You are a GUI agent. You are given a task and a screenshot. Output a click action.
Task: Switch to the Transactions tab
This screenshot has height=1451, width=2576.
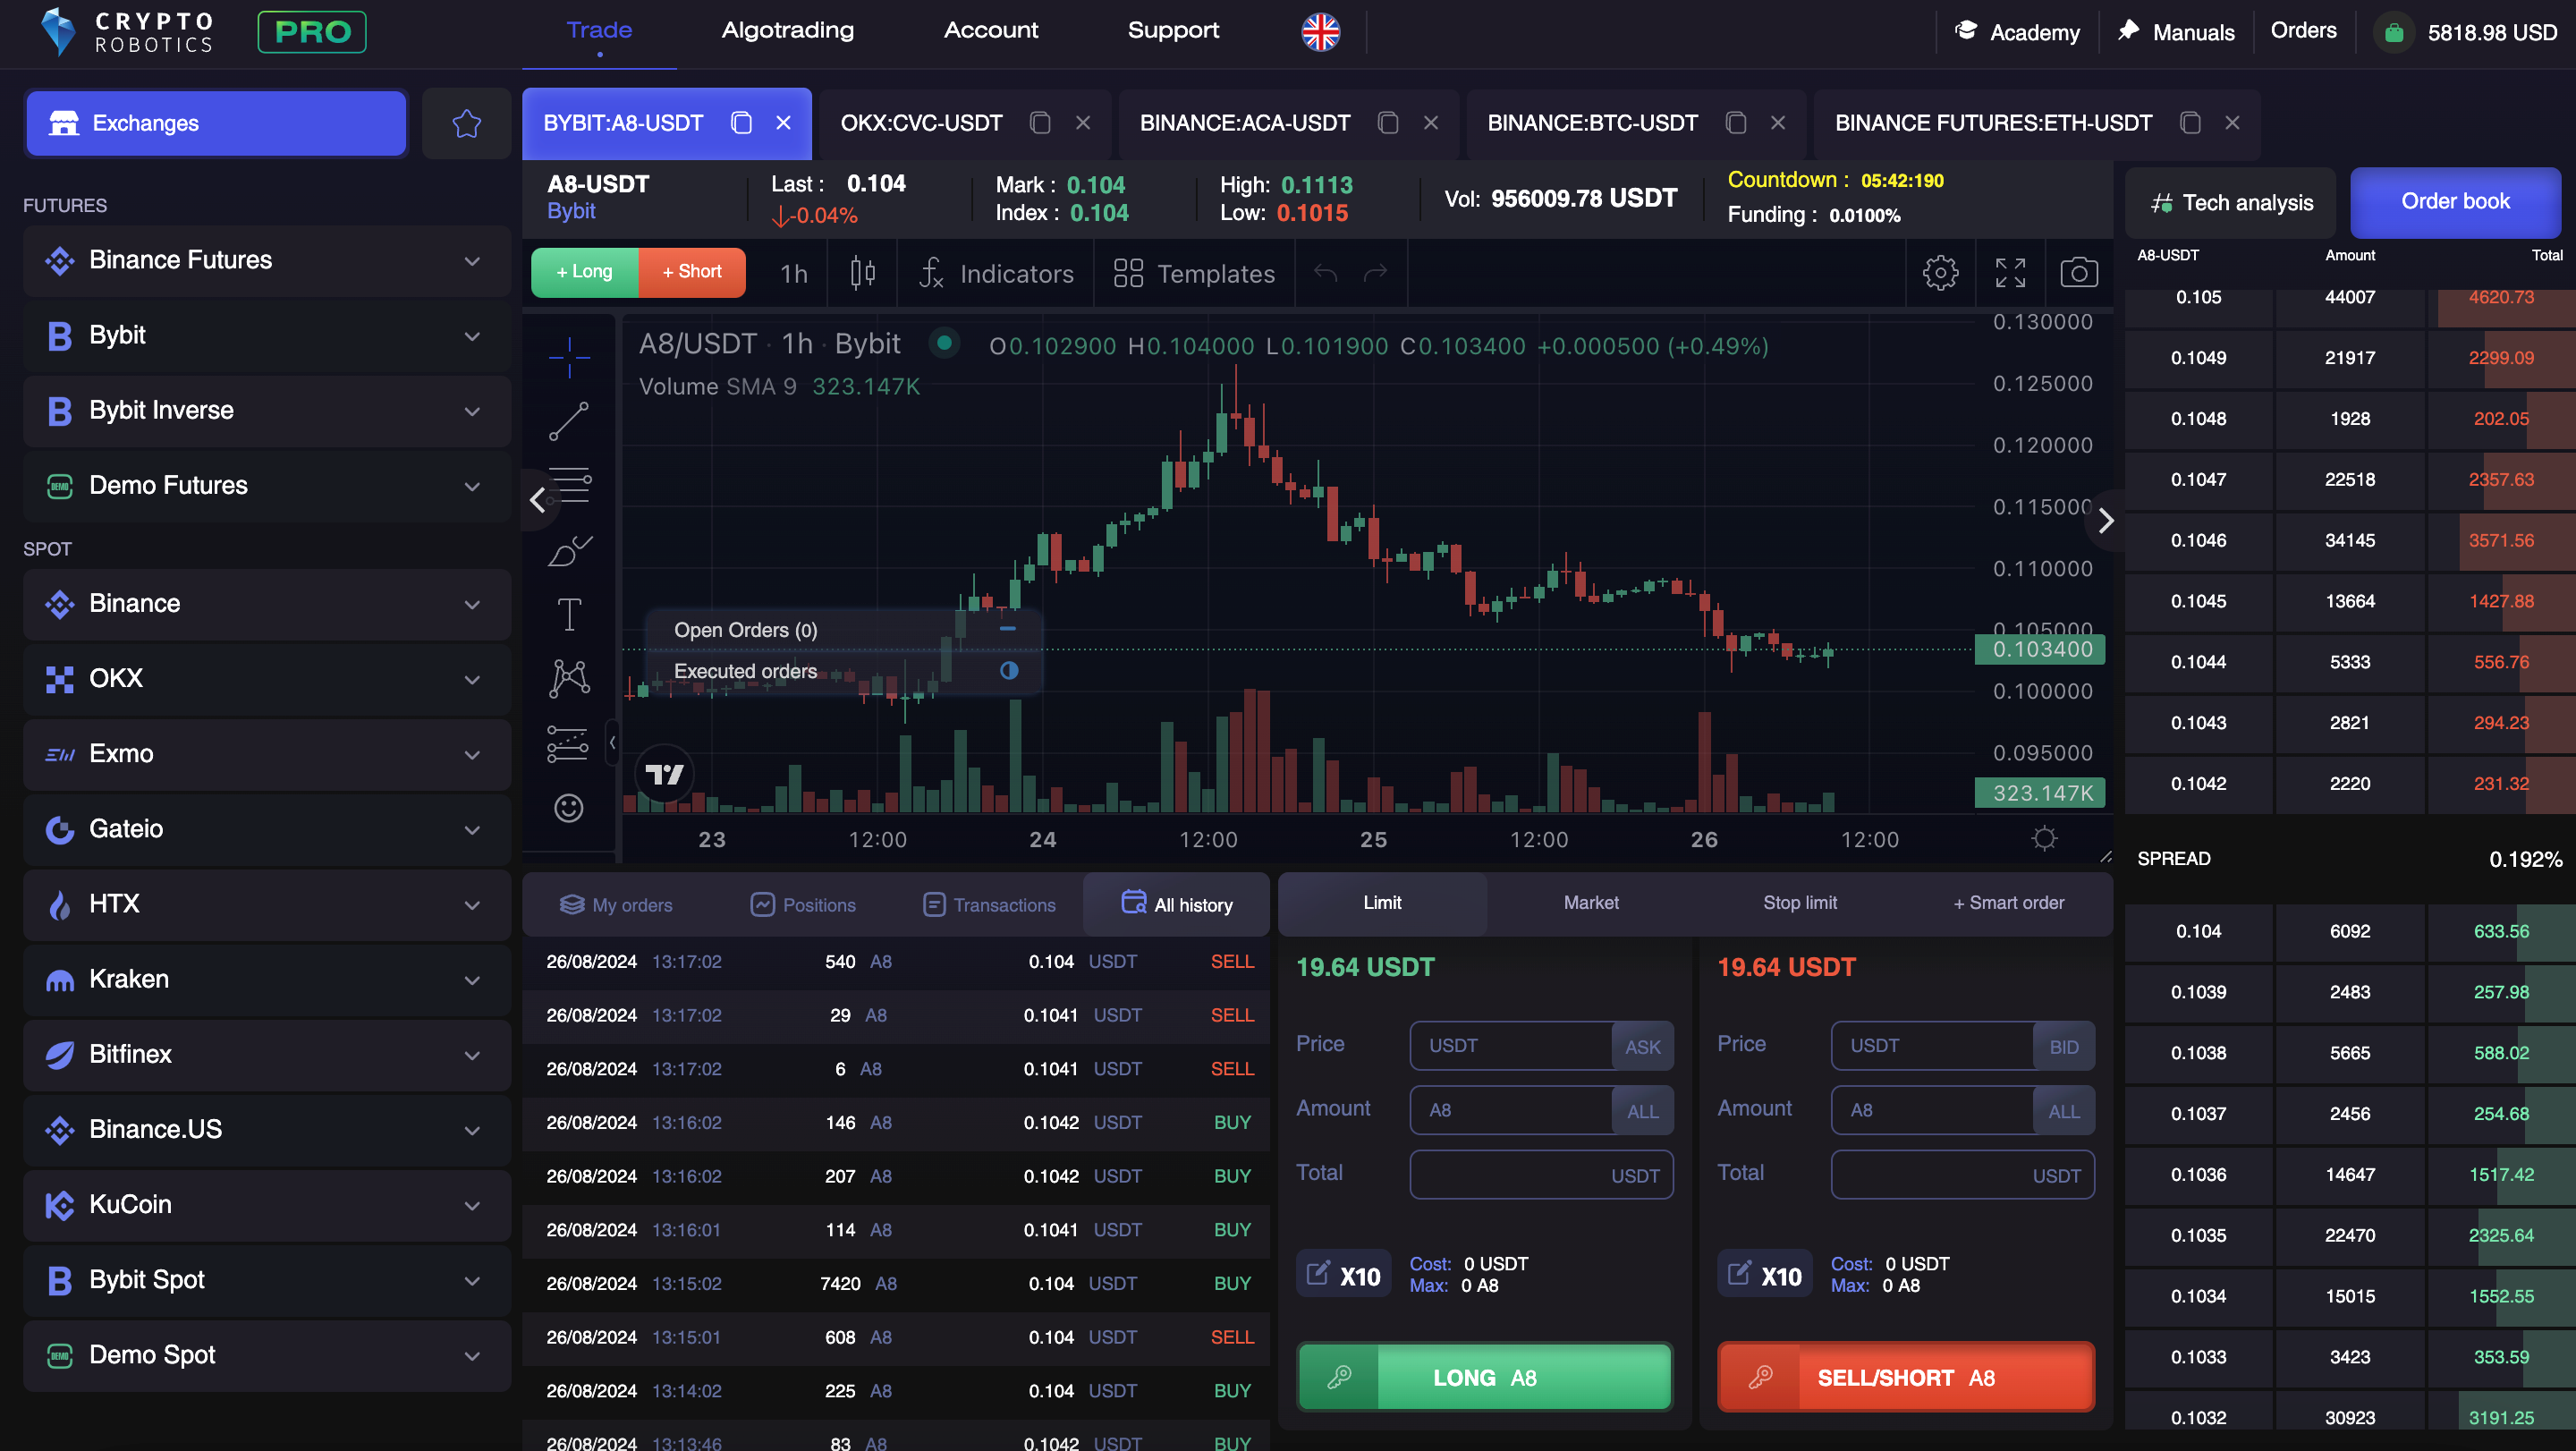(988, 905)
